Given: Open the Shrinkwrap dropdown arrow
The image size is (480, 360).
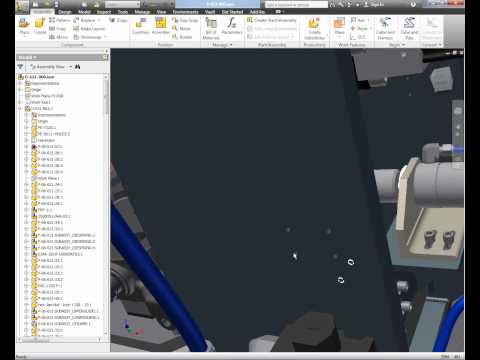Looking at the screenshot, I should [105, 37].
